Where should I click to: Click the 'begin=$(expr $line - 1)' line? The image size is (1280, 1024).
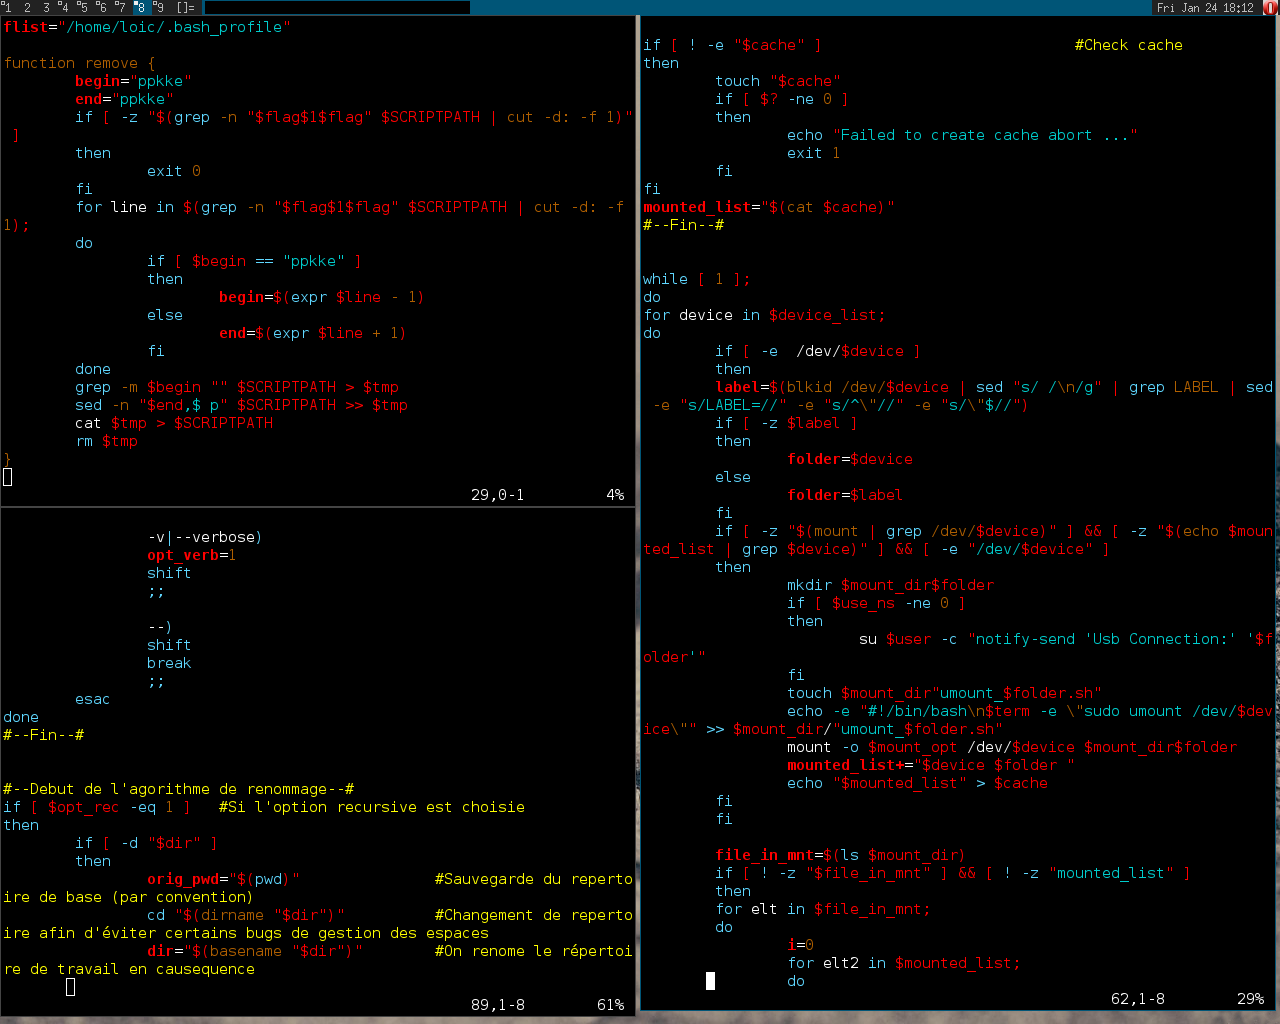322,297
